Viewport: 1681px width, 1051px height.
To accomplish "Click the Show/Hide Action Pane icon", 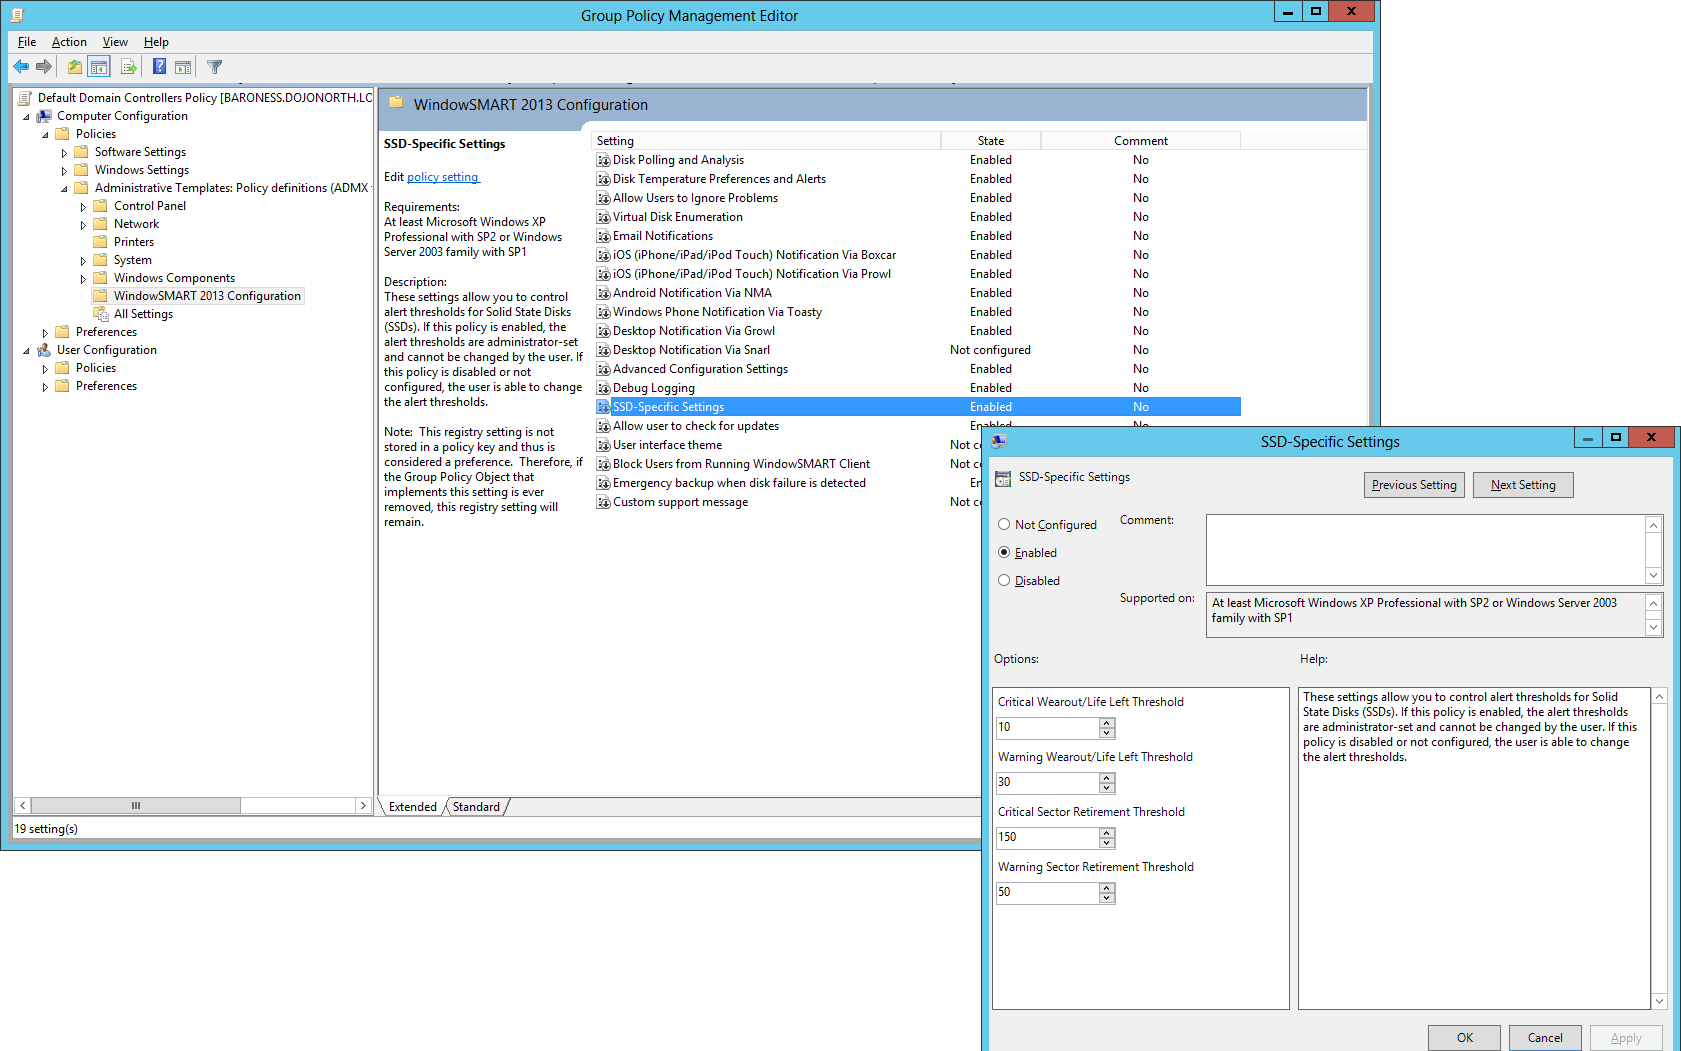I will [x=183, y=67].
